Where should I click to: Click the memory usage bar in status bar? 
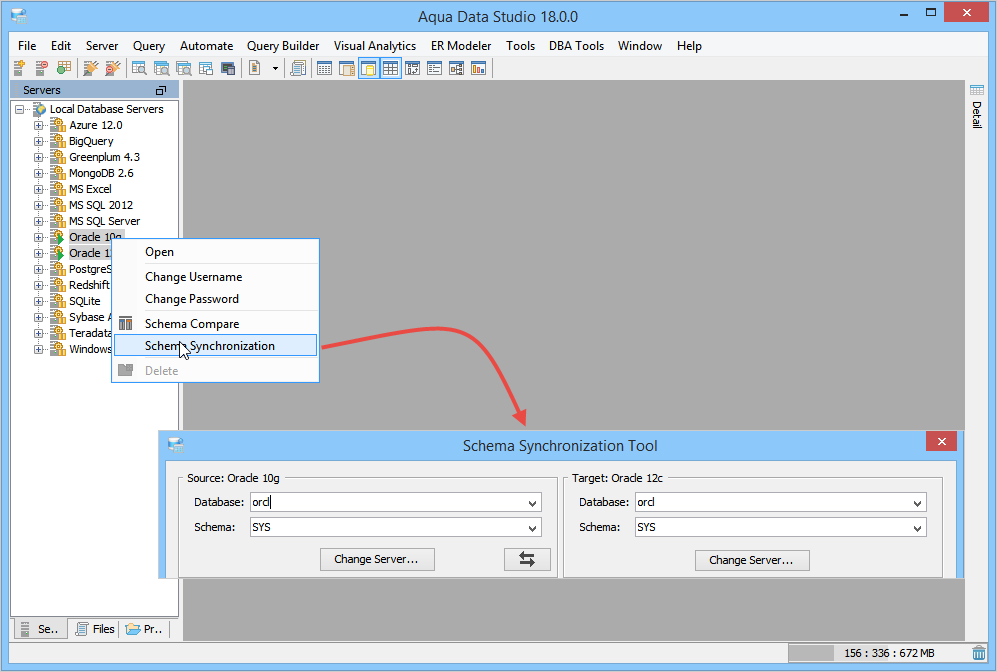[877, 653]
